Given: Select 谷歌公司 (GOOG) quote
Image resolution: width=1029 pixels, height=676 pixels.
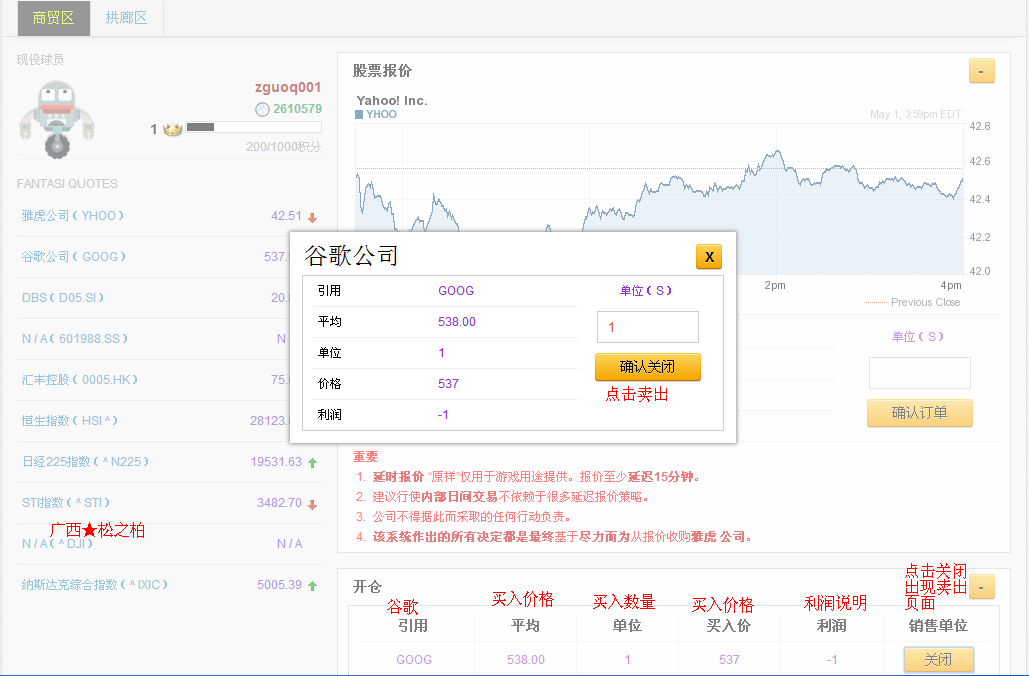Looking at the screenshot, I should 74,257.
